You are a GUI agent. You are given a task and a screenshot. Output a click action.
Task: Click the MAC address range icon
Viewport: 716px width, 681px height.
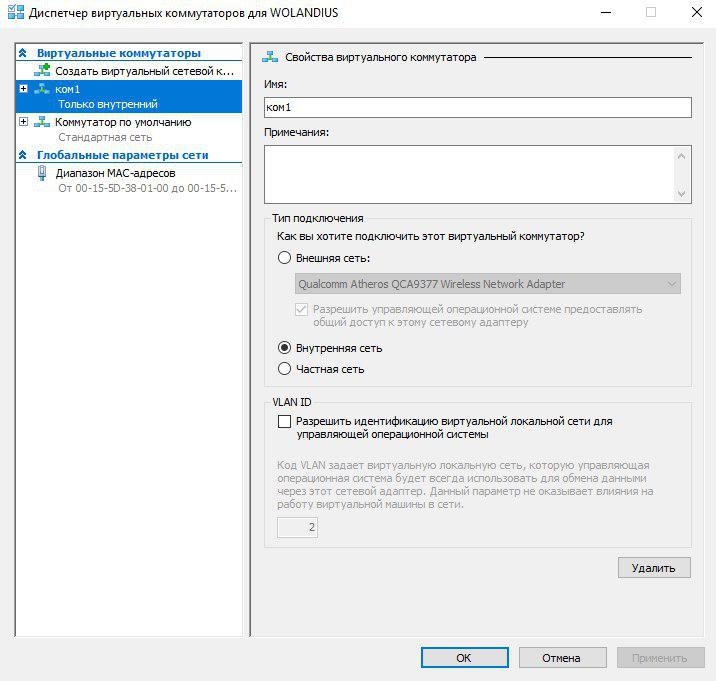42,173
